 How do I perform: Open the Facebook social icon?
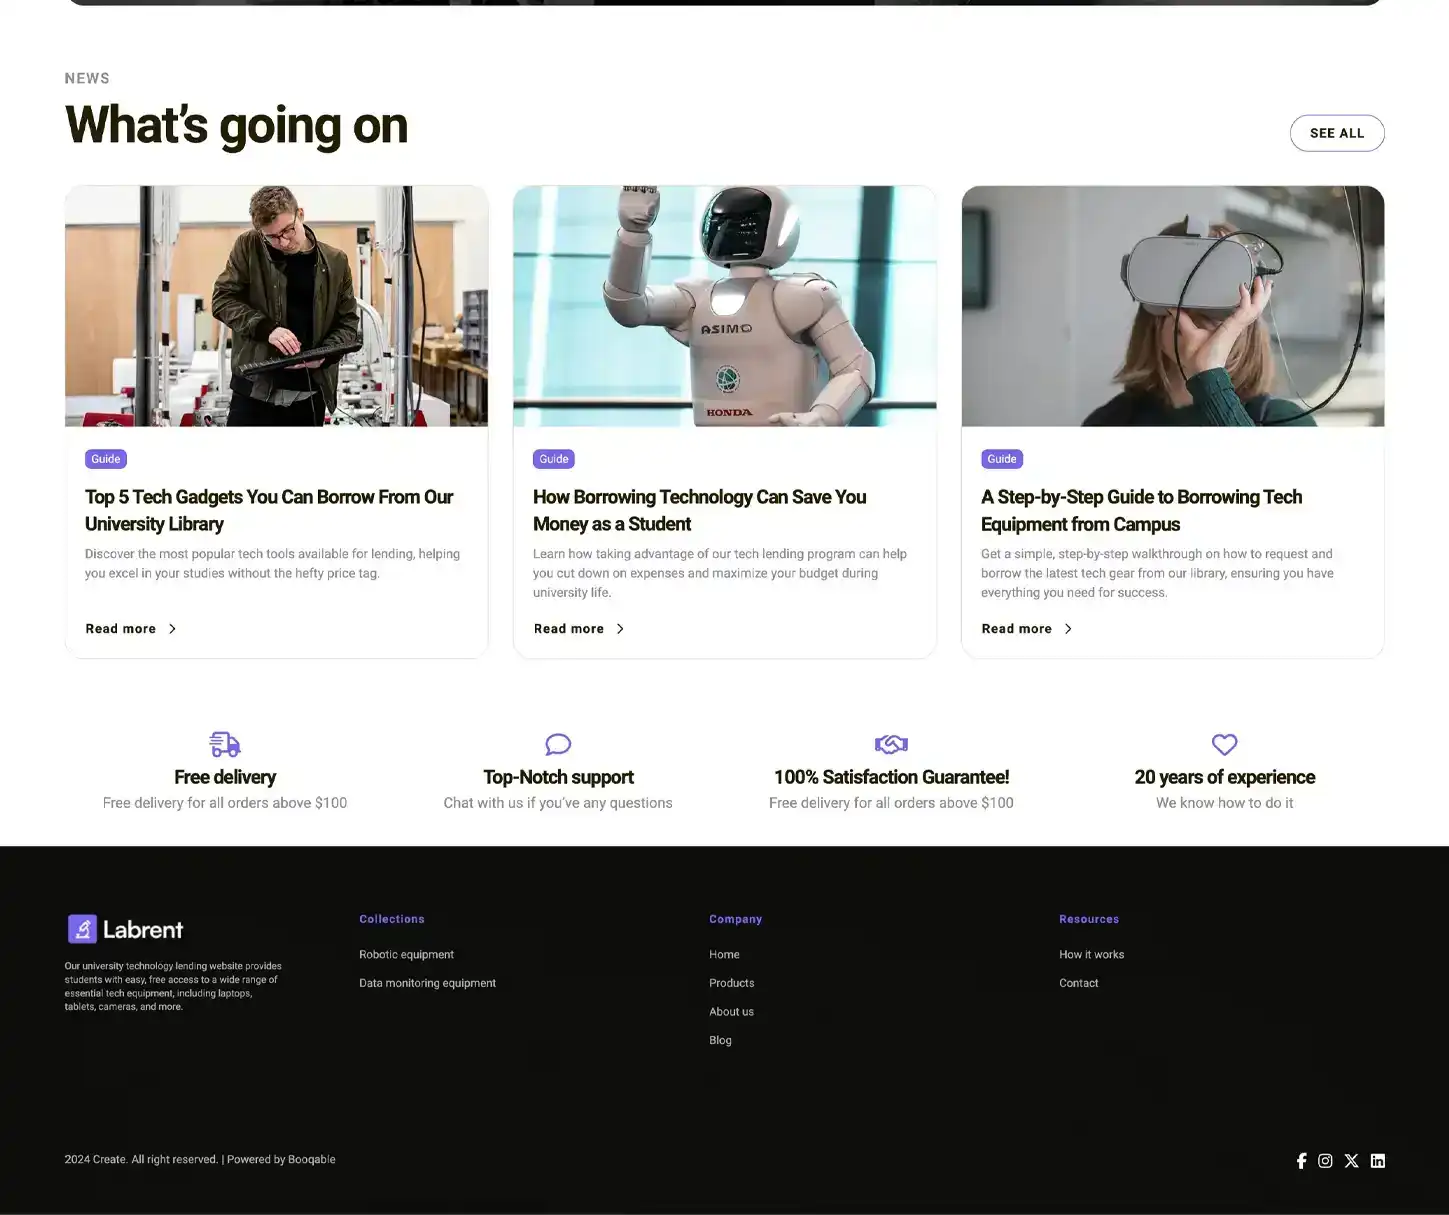coord(1301,1160)
